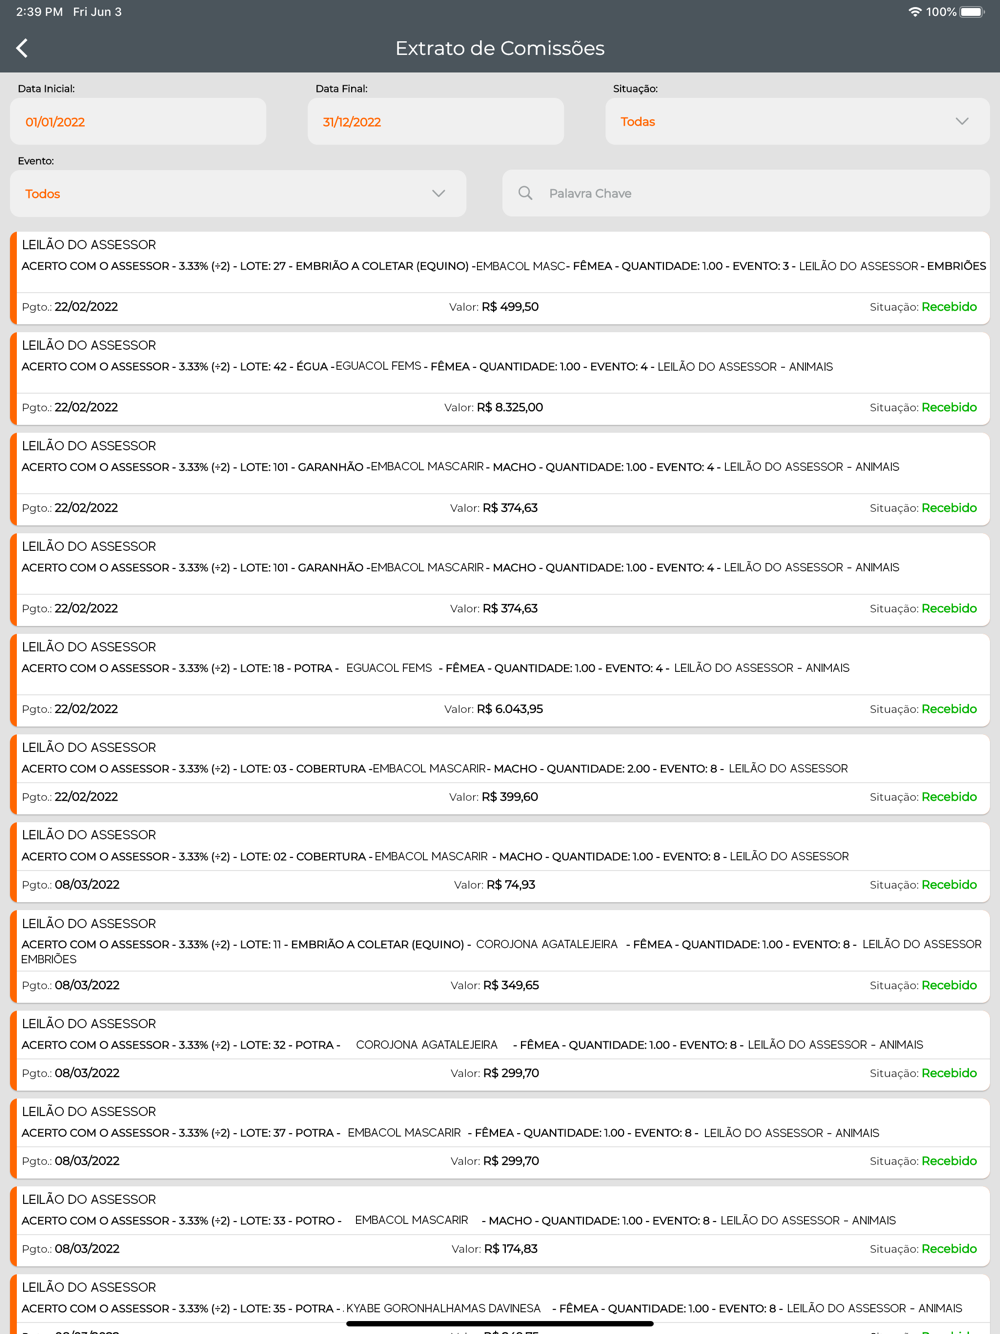
Task: Tap the status bar time 2:39 PM
Action: [39, 12]
